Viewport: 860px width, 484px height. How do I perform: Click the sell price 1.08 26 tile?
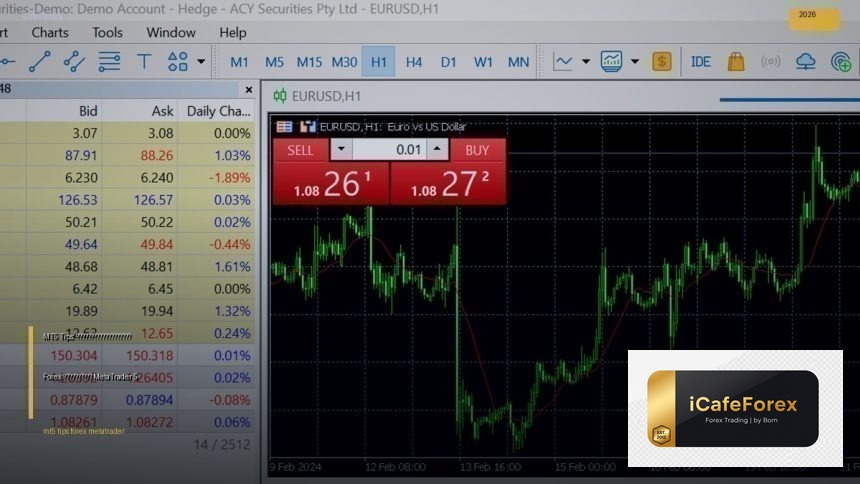(331, 184)
